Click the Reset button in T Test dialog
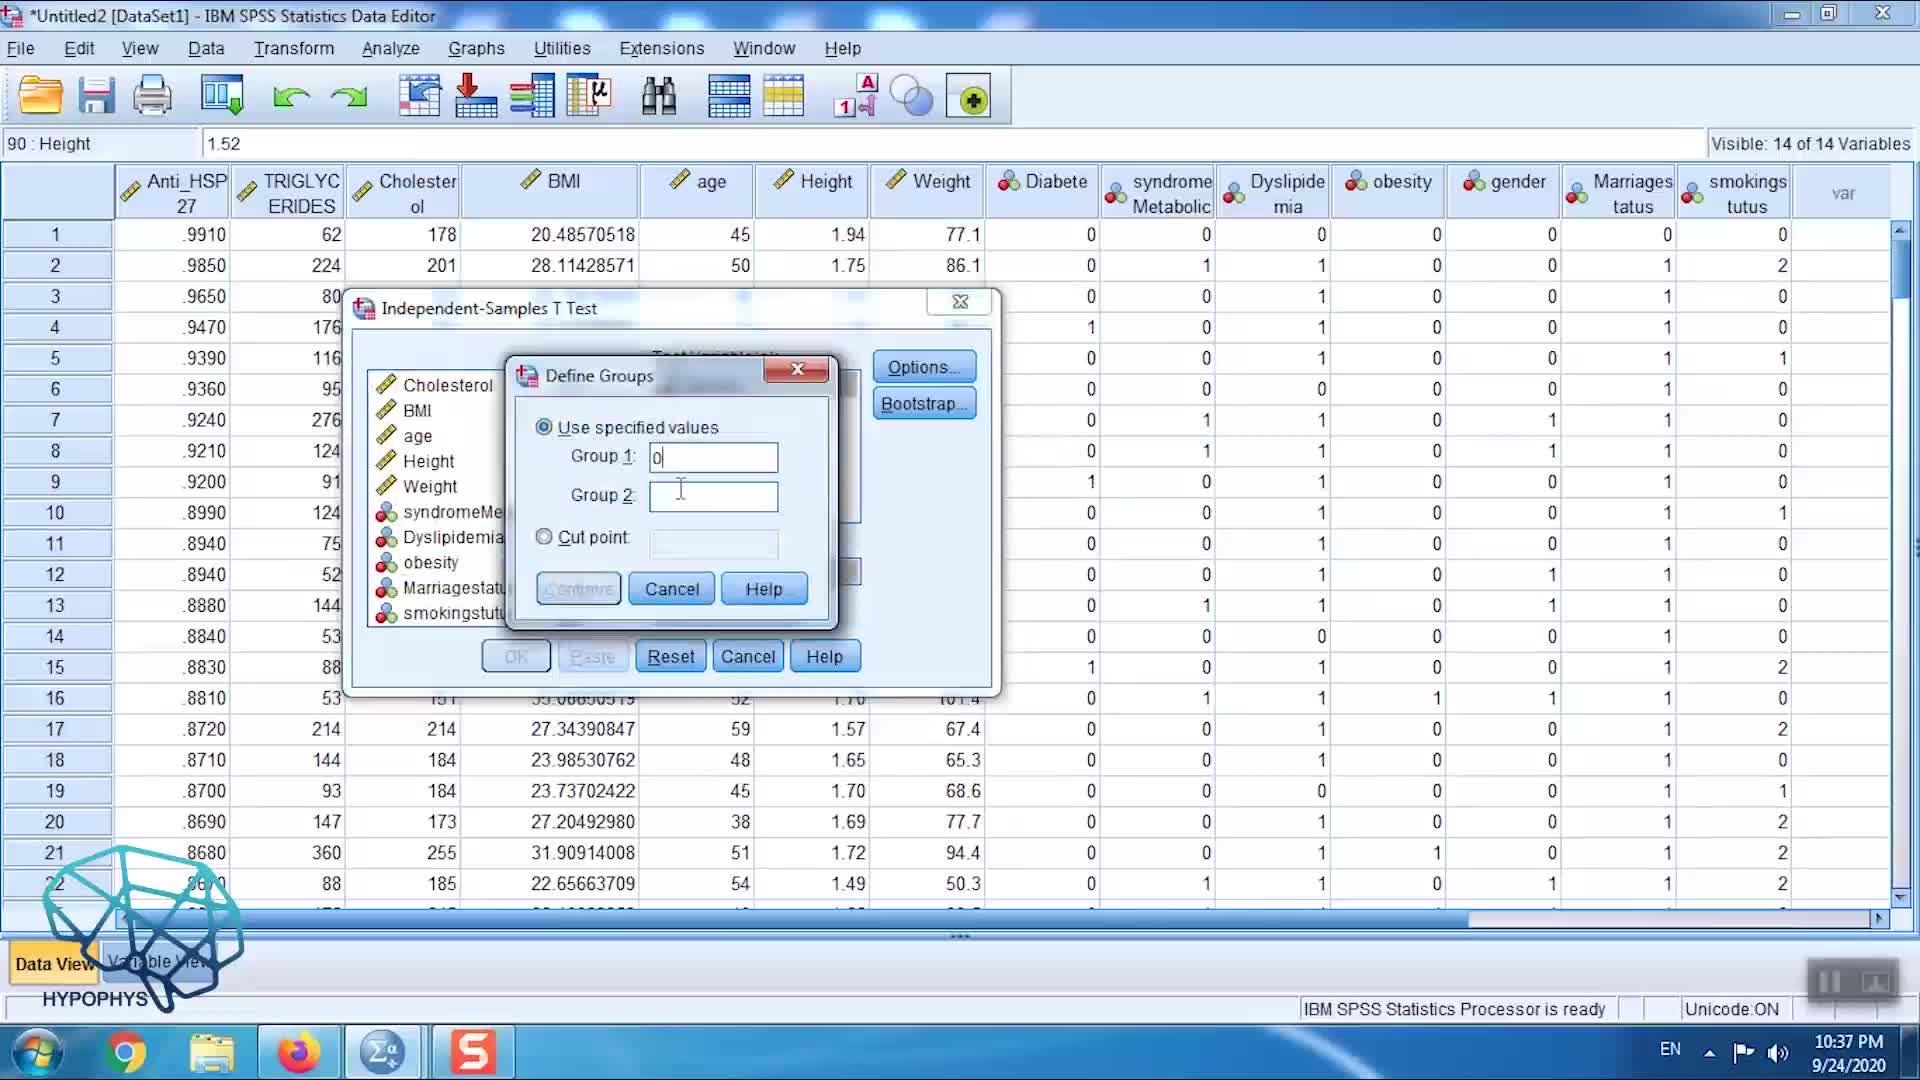 (x=670, y=657)
